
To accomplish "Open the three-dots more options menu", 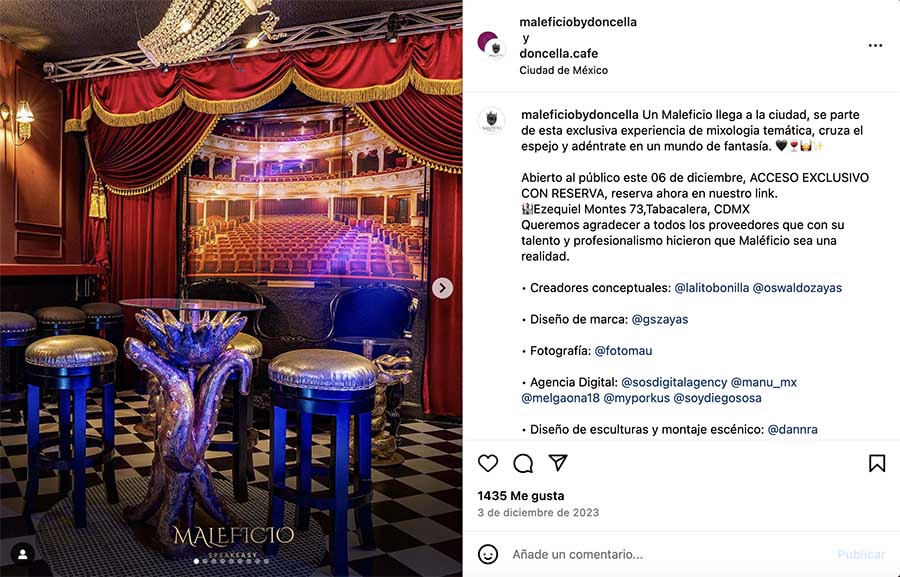I will pos(875,45).
